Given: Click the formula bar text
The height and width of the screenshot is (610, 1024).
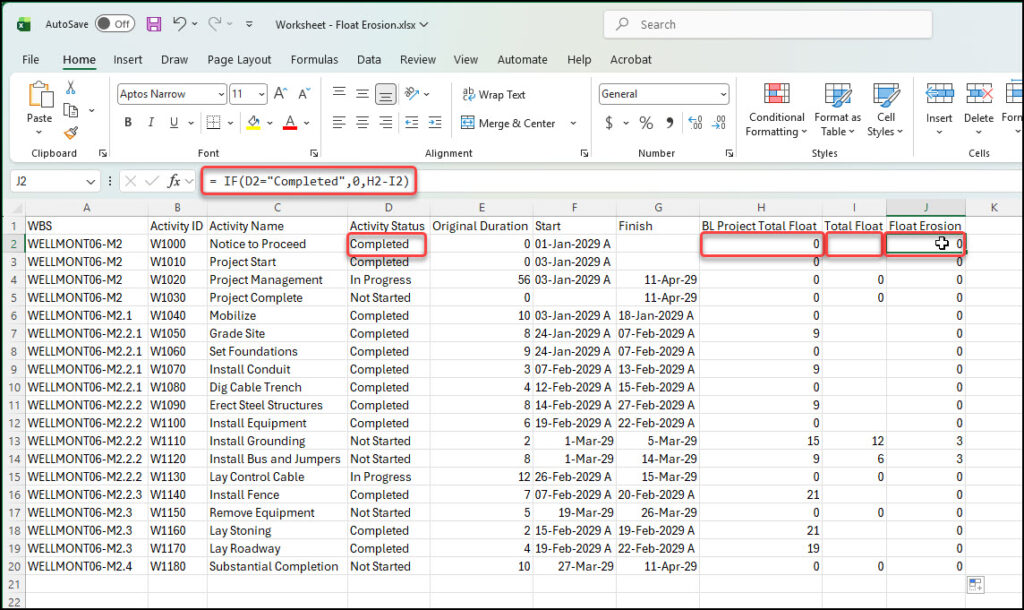Looking at the screenshot, I should click(x=310, y=181).
